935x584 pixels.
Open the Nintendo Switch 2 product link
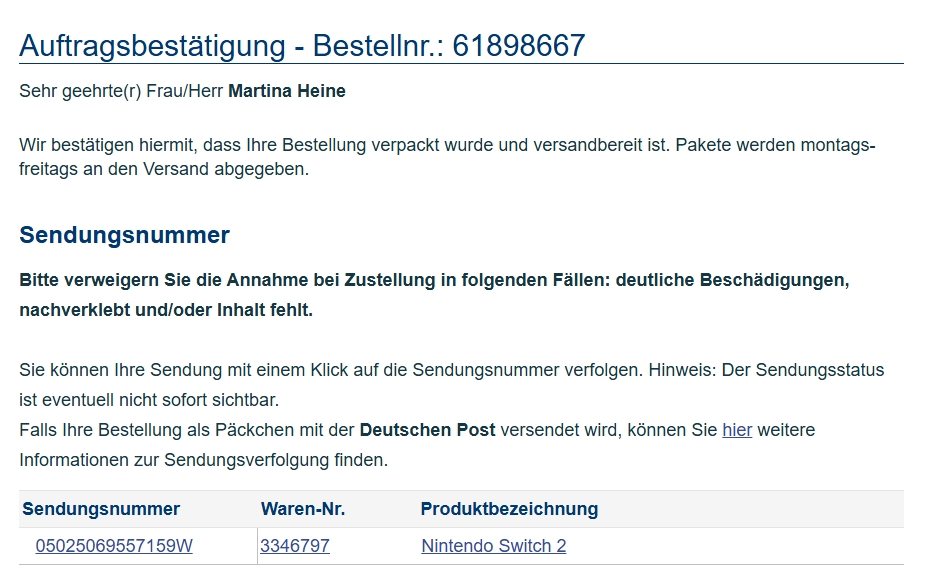493,546
